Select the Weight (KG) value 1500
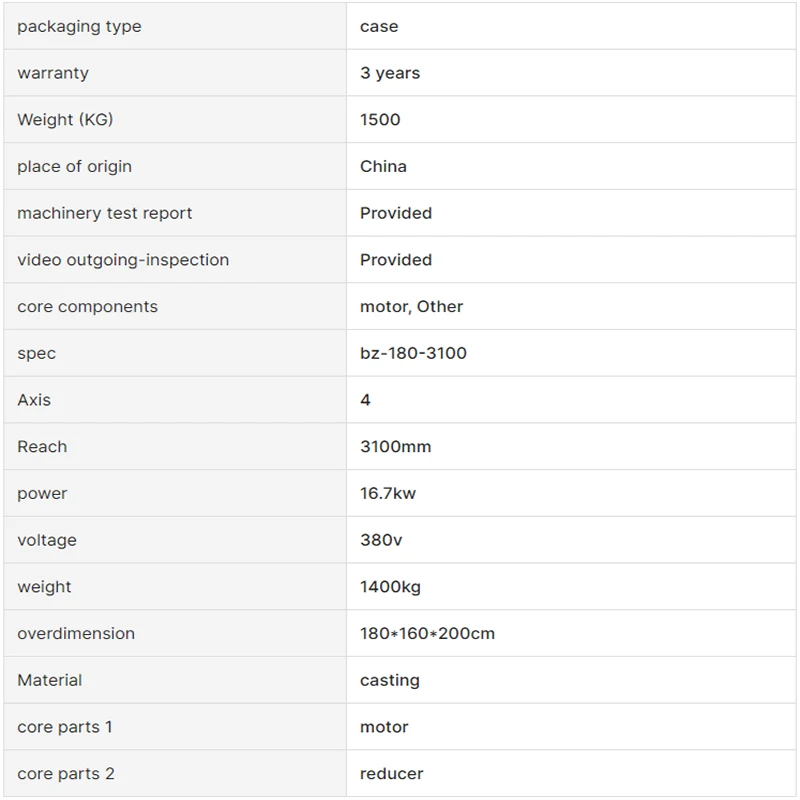This screenshot has width=800, height=800. (380, 119)
